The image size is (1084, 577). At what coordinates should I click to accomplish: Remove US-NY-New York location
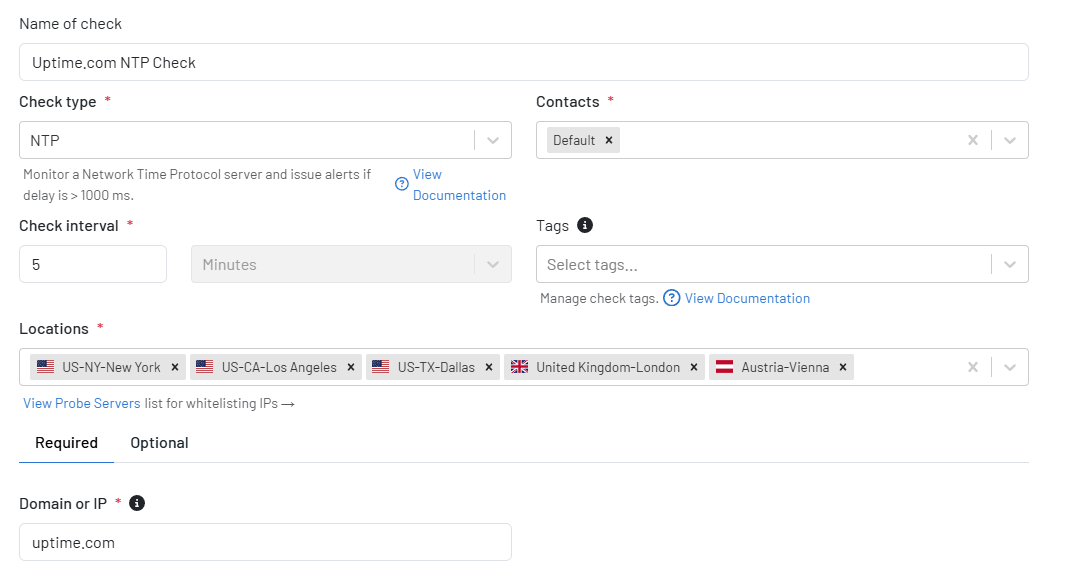[x=175, y=368]
